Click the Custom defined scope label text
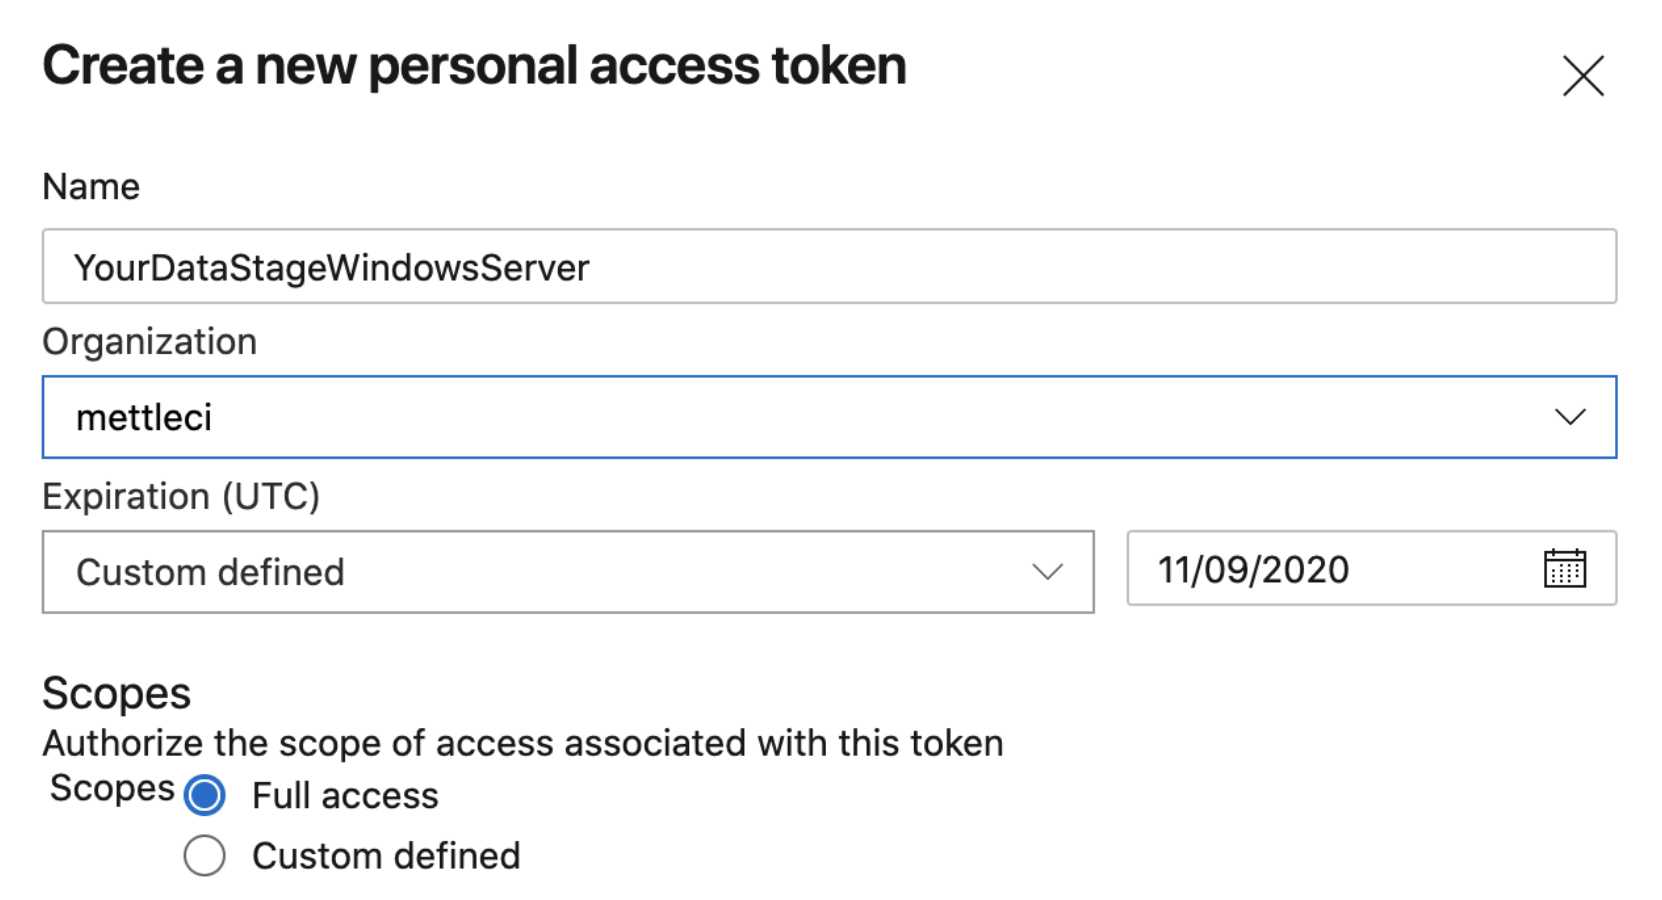The image size is (1662, 900). [386, 856]
